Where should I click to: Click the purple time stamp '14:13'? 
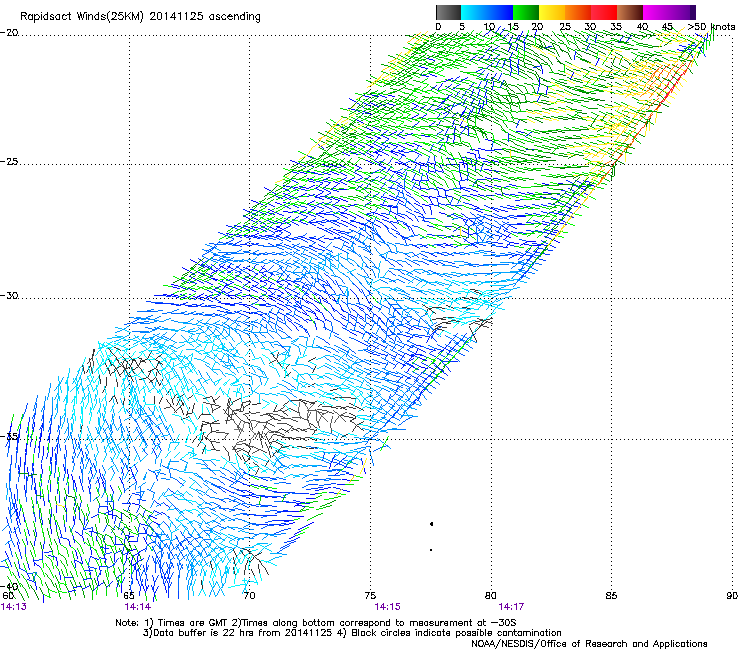click(14, 607)
